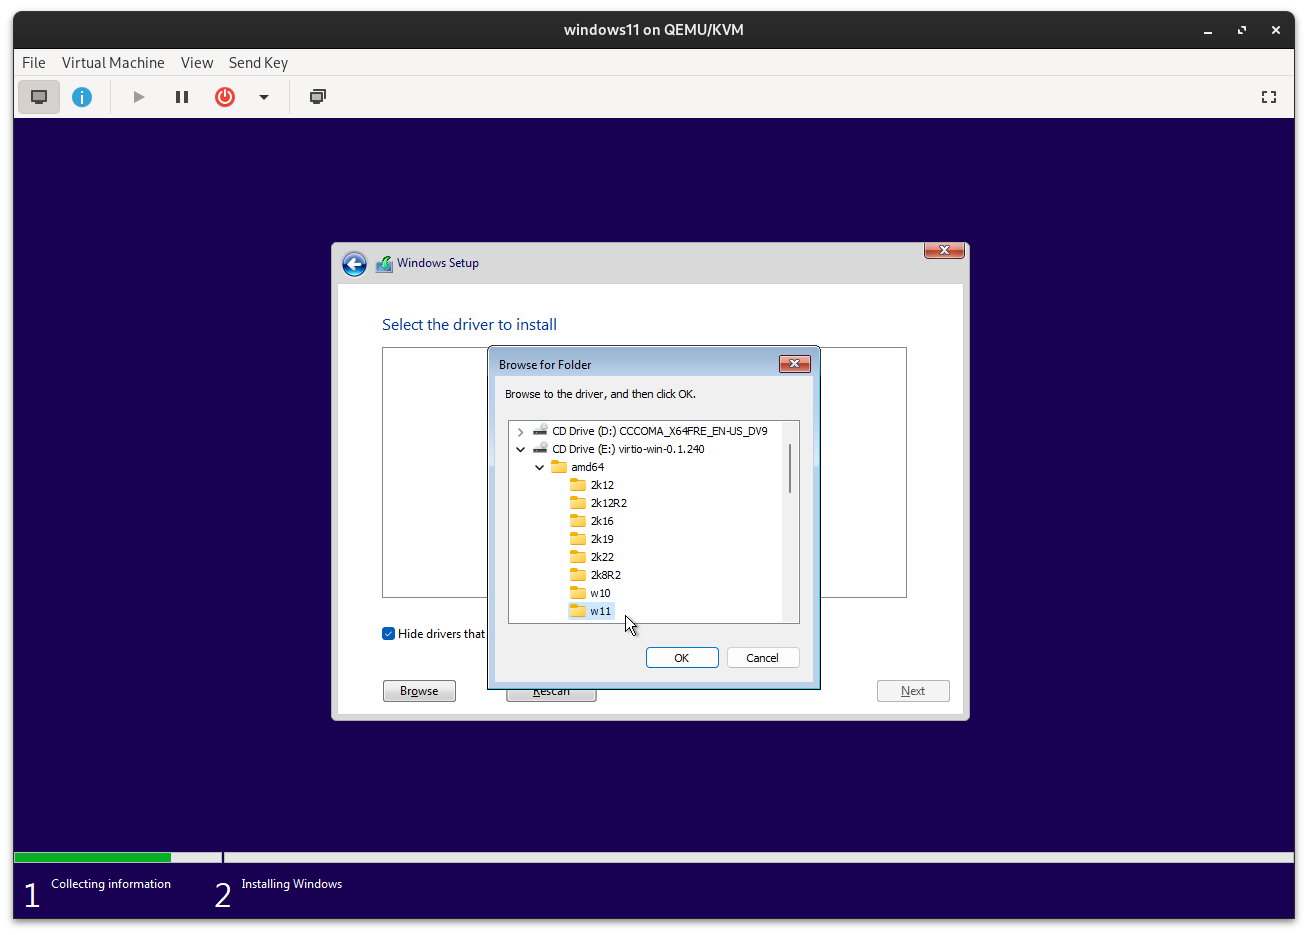Select CD Drive (E:) virtio-win-0.1.240
The image size is (1308, 935).
[x=628, y=449]
